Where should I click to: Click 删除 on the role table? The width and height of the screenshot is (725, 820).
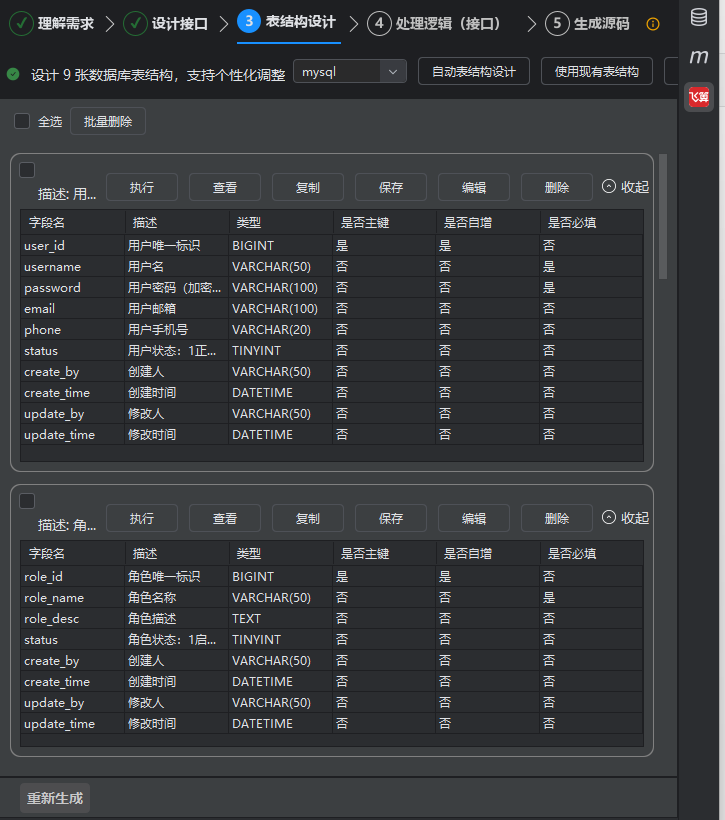click(x=557, y=518)
